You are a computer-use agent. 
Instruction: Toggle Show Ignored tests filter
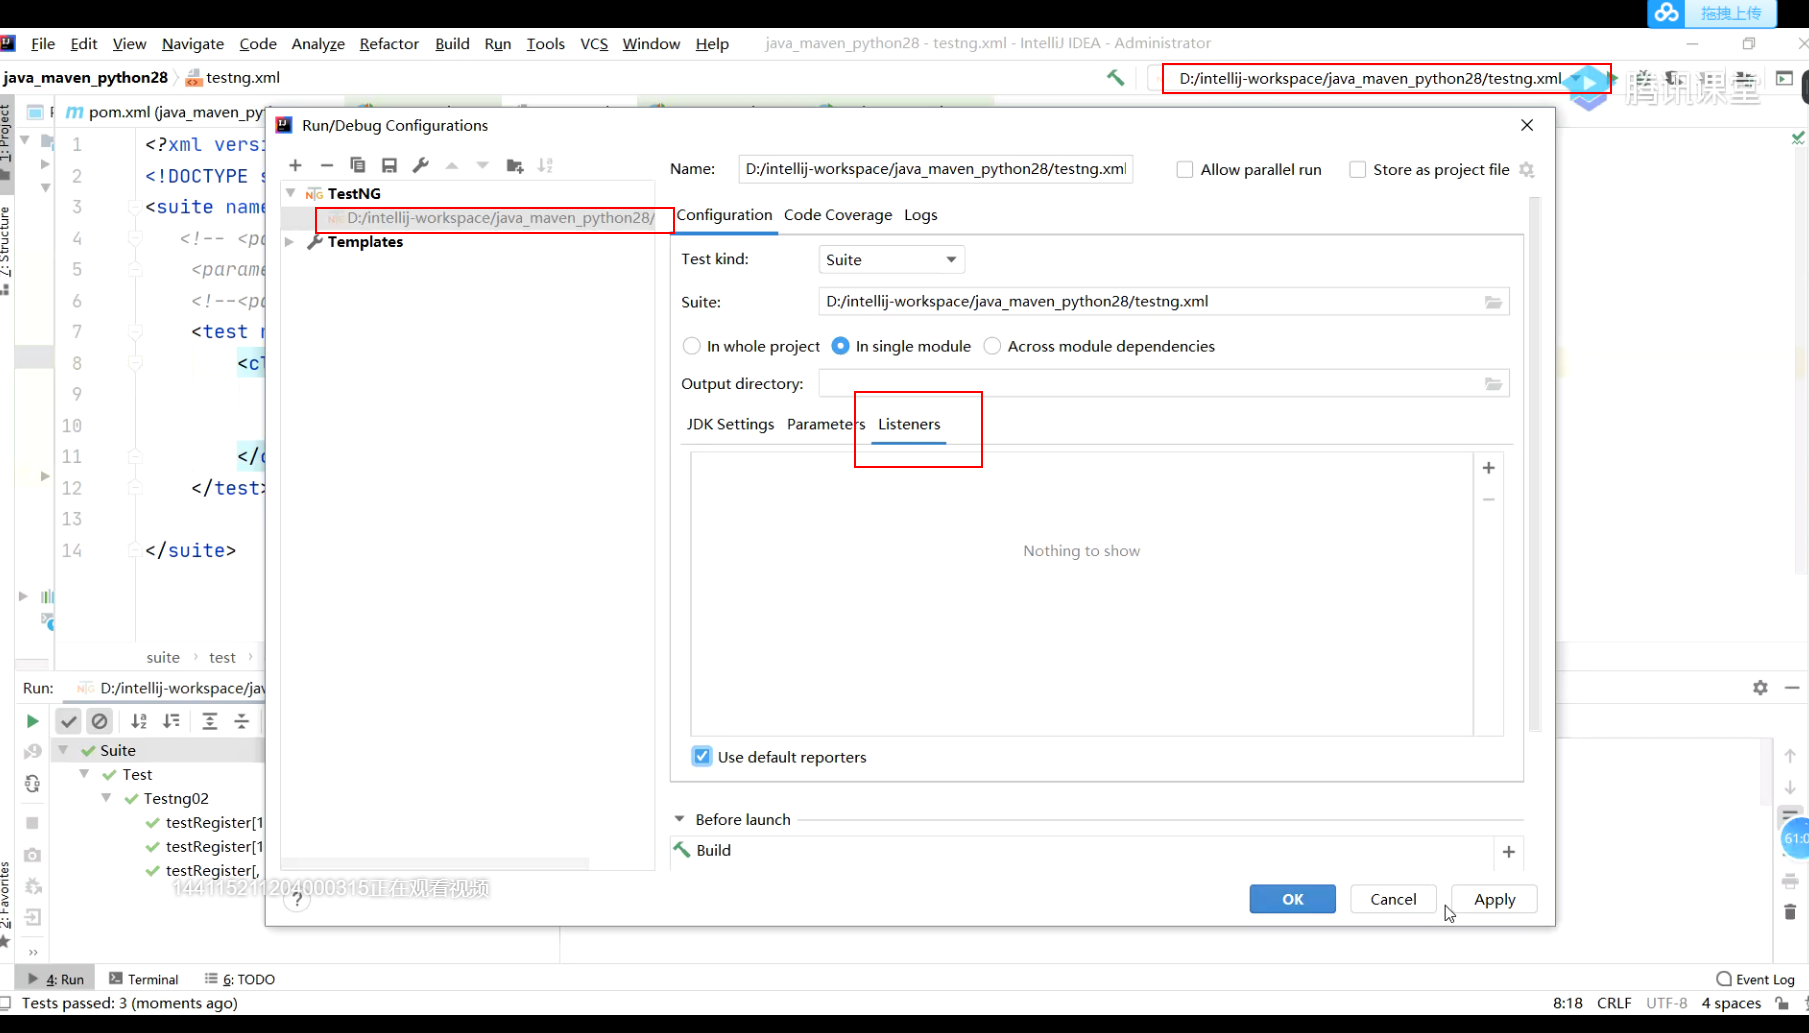tap(100, 721)
